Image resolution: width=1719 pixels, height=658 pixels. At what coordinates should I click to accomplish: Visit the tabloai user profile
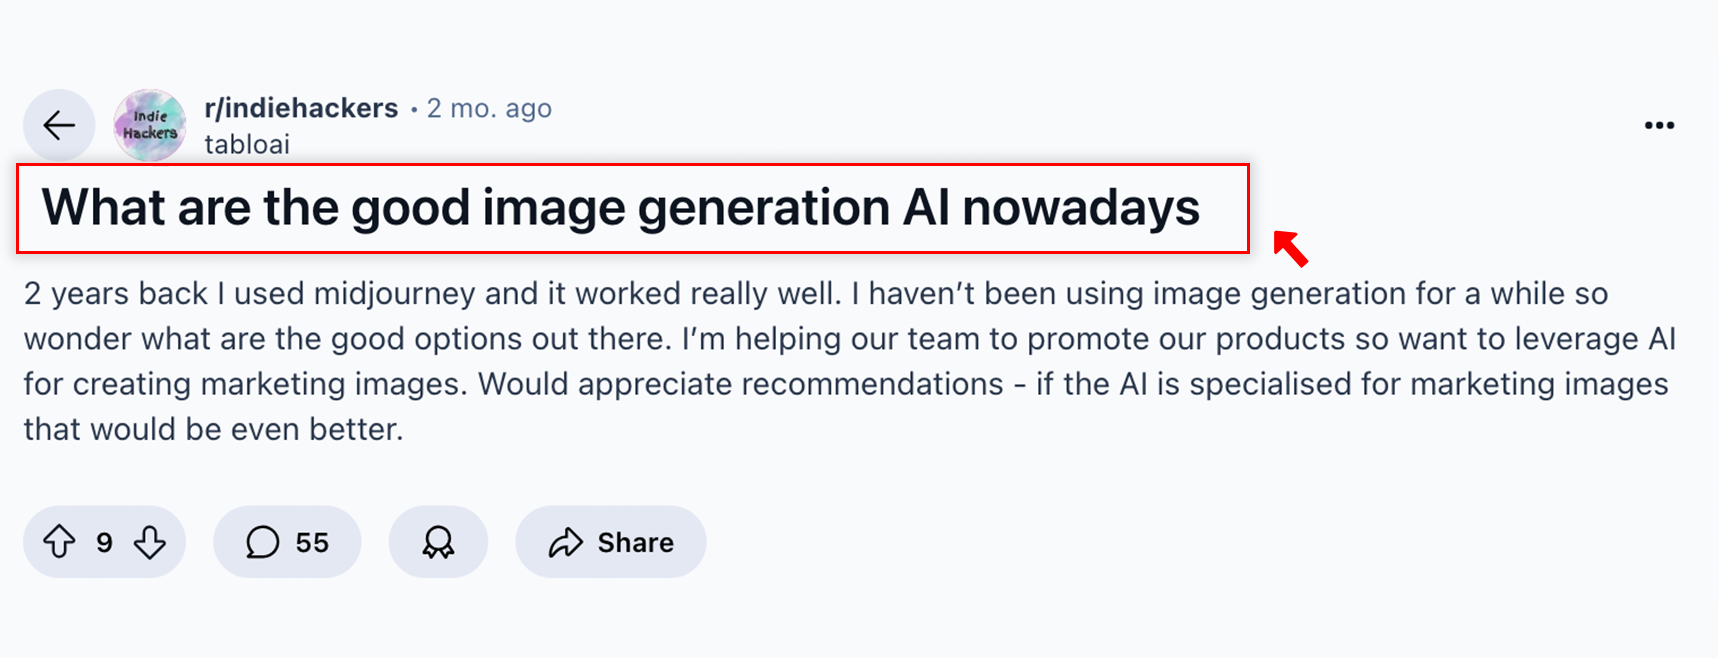coord(247,144)
